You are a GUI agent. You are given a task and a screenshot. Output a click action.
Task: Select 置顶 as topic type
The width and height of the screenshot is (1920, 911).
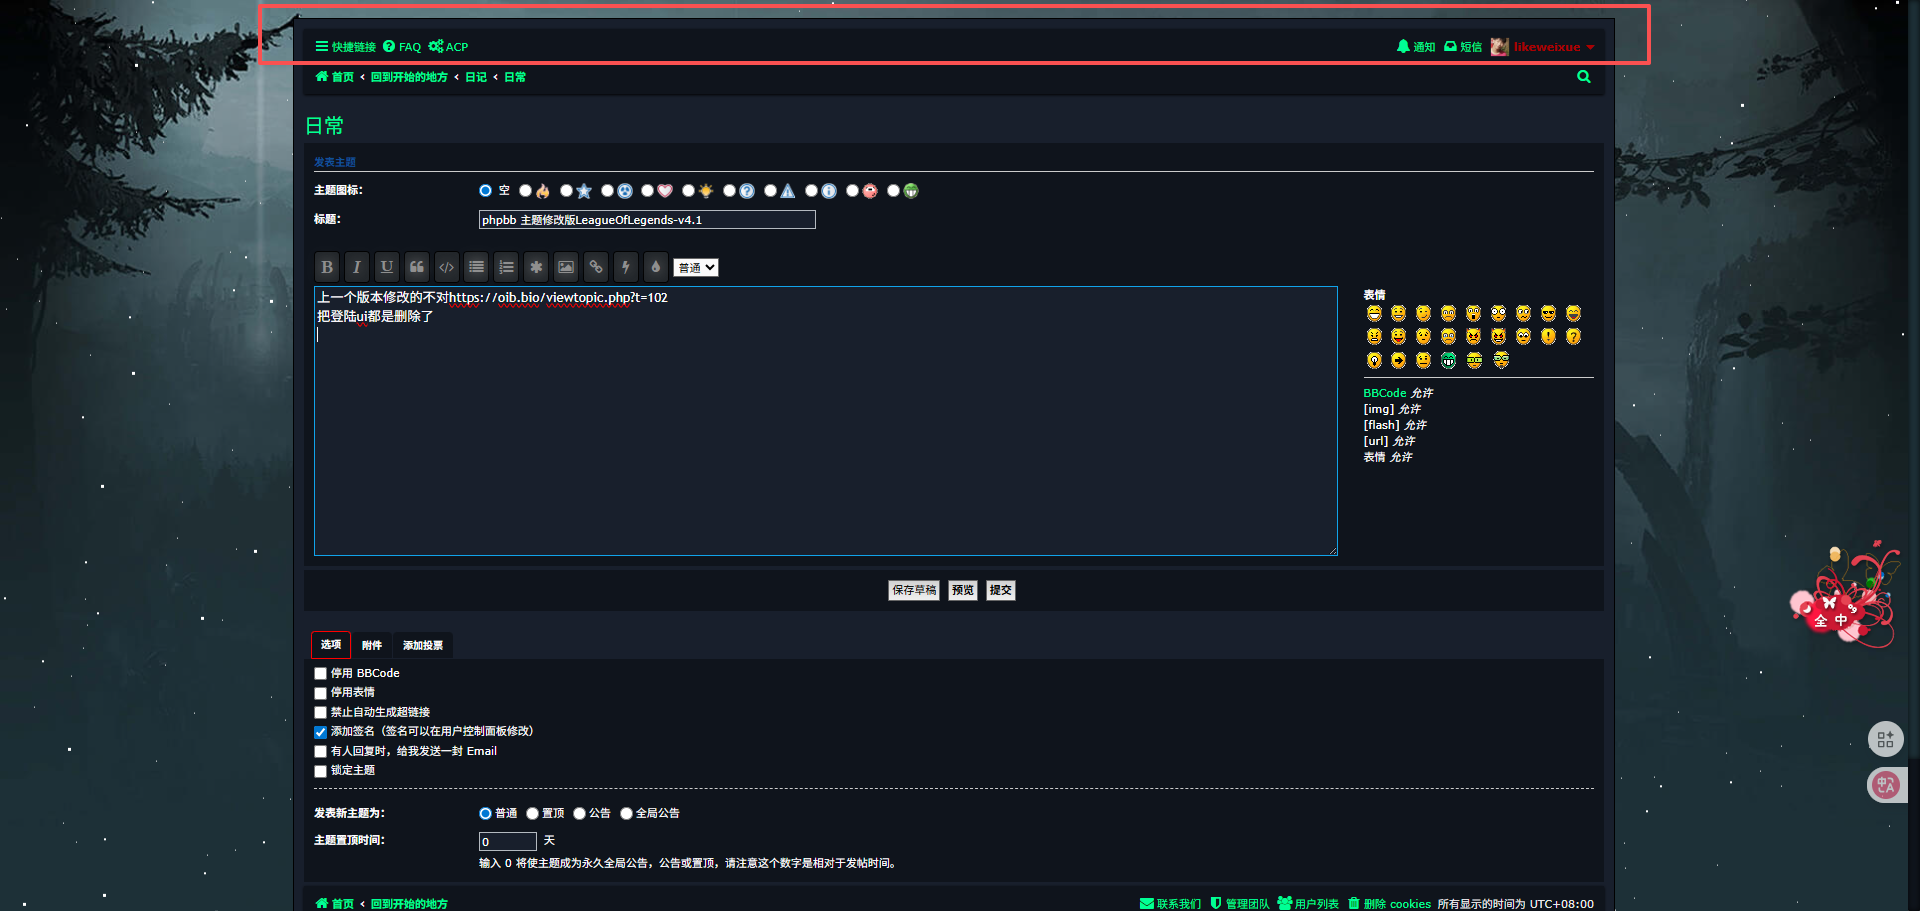click(x=533, y=814)
